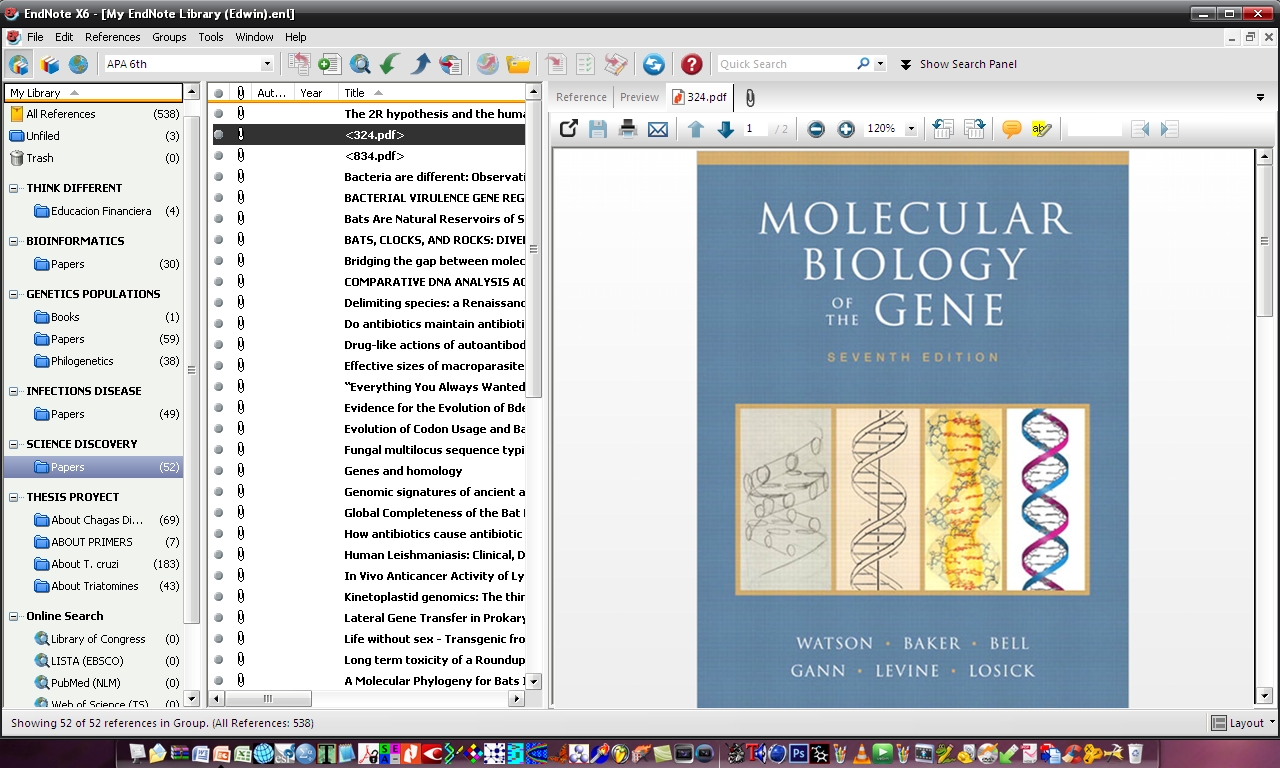The width and height of the screenshot is (1280, 768).
Task: Open the File menu
Action: pyautogui.click(x=35, y=37)
